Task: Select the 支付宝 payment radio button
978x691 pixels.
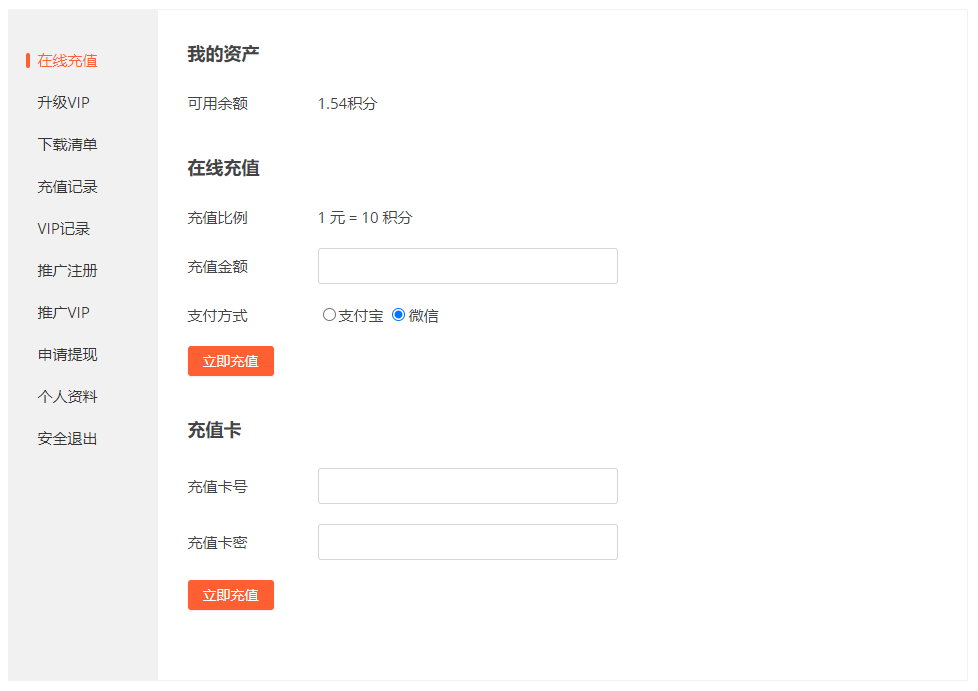Action: click(x=330, y=314)
